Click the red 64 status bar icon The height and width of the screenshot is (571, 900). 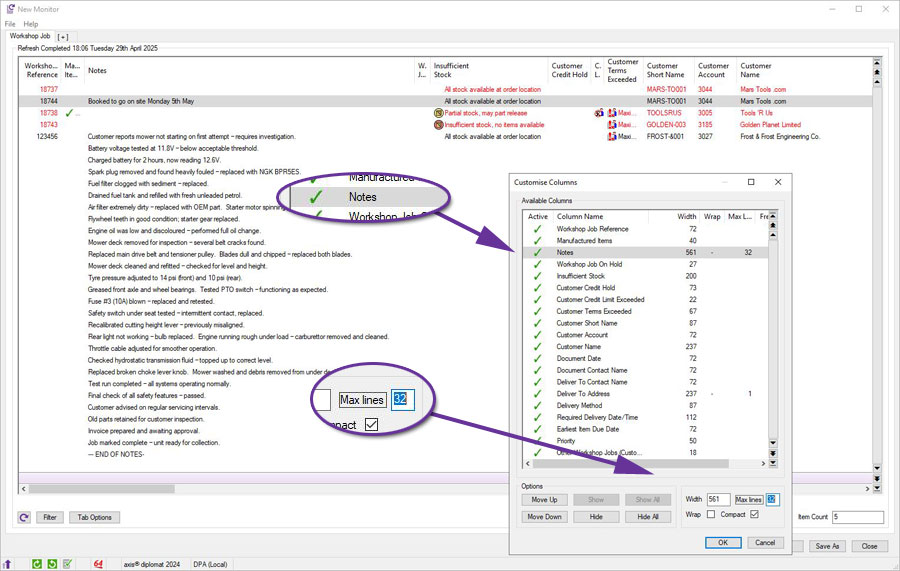98,564
